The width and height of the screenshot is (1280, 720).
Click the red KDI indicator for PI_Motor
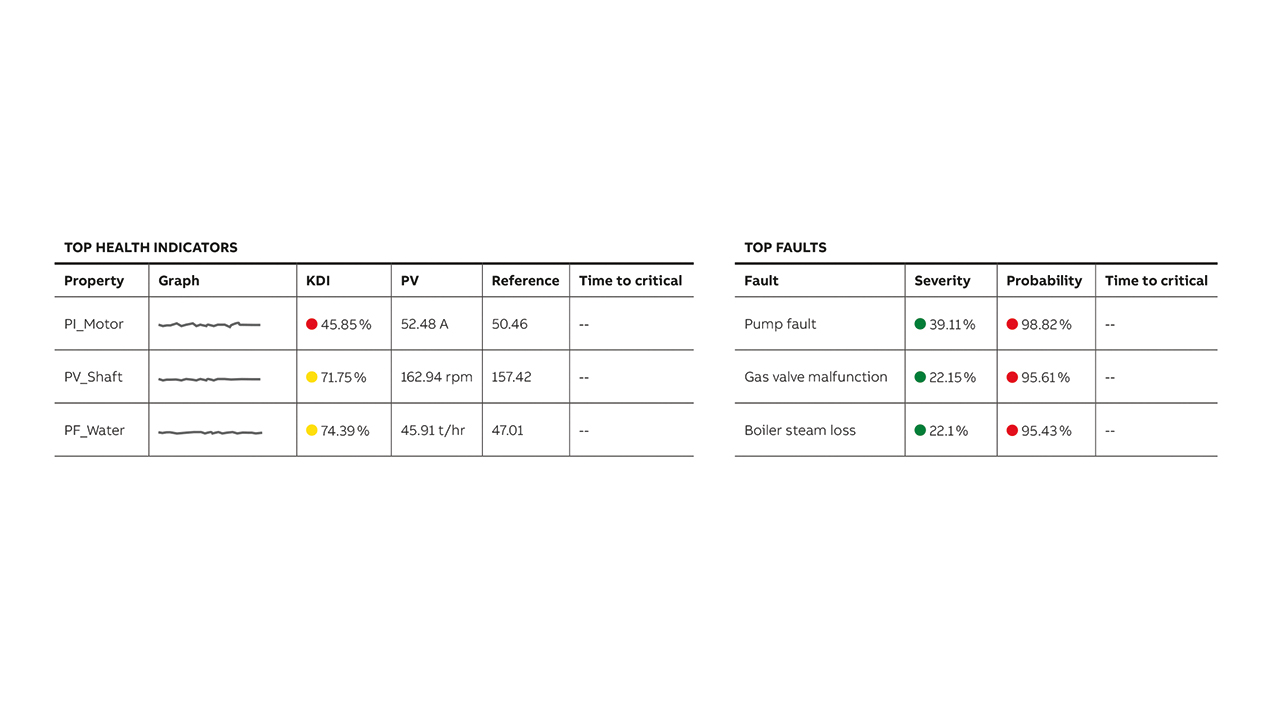311,324
